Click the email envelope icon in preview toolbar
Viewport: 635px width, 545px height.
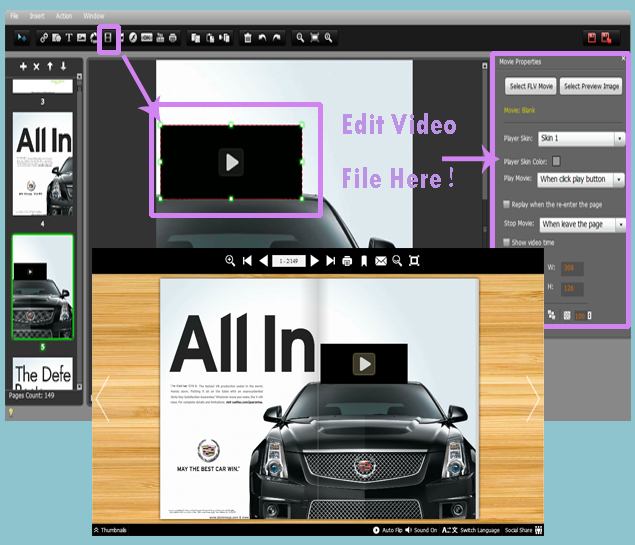(x=381, y=261)
